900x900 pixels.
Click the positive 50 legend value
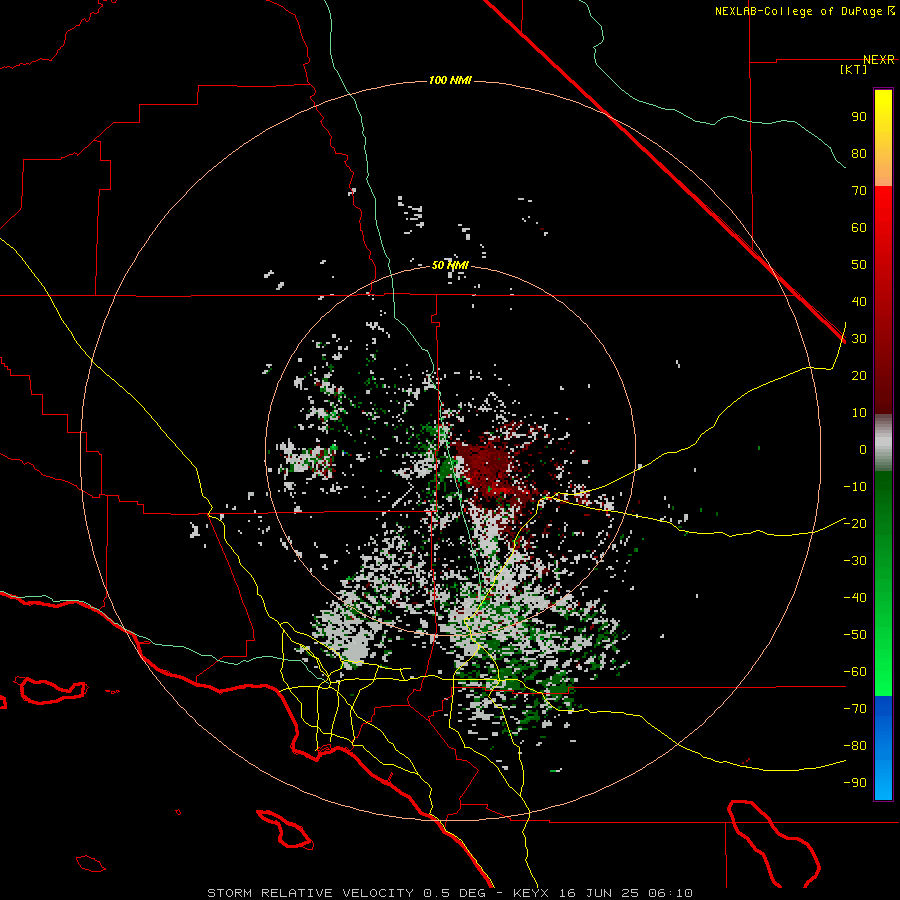click(859, 265)
